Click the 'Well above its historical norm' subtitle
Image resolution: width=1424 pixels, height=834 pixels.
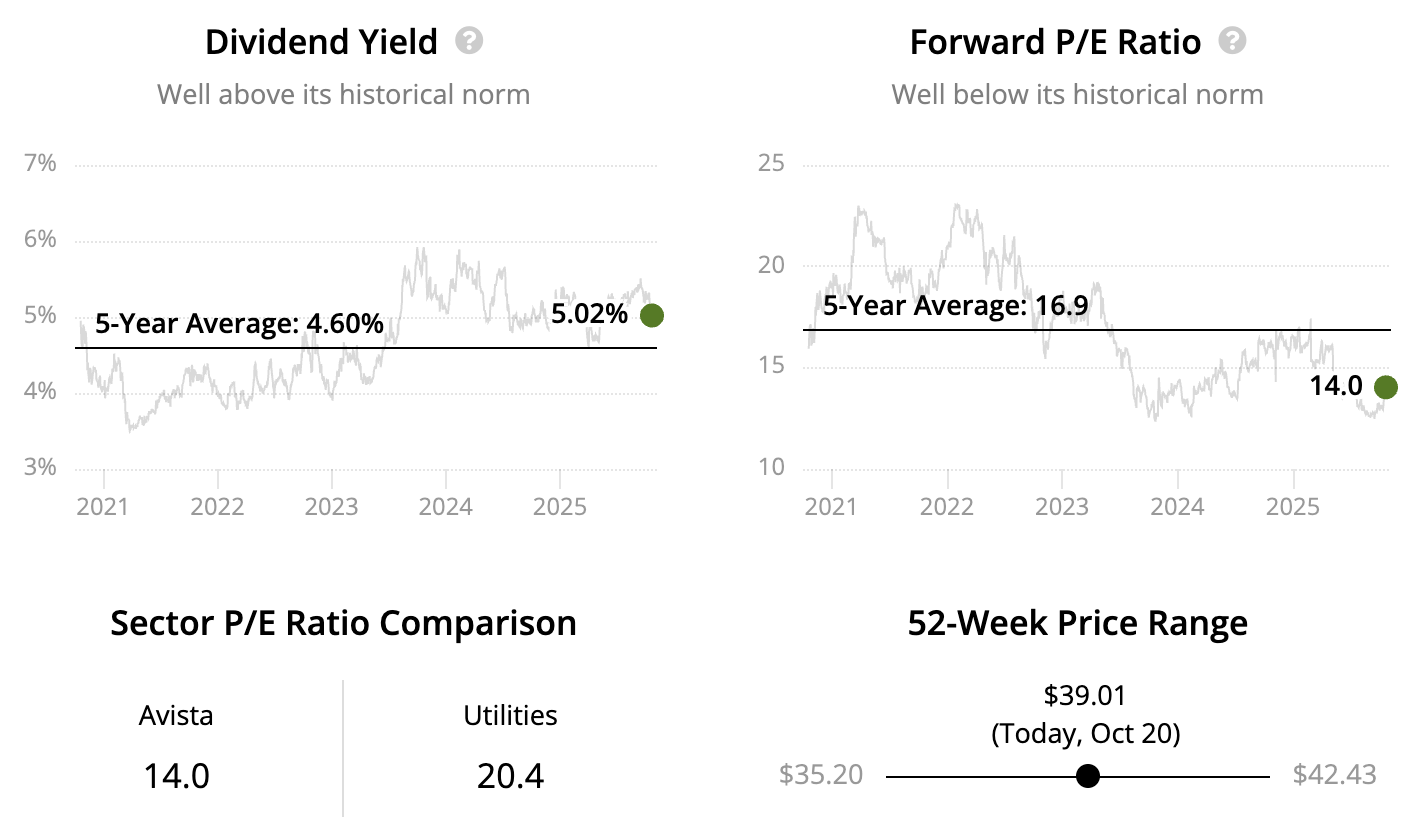click(343, 95)
